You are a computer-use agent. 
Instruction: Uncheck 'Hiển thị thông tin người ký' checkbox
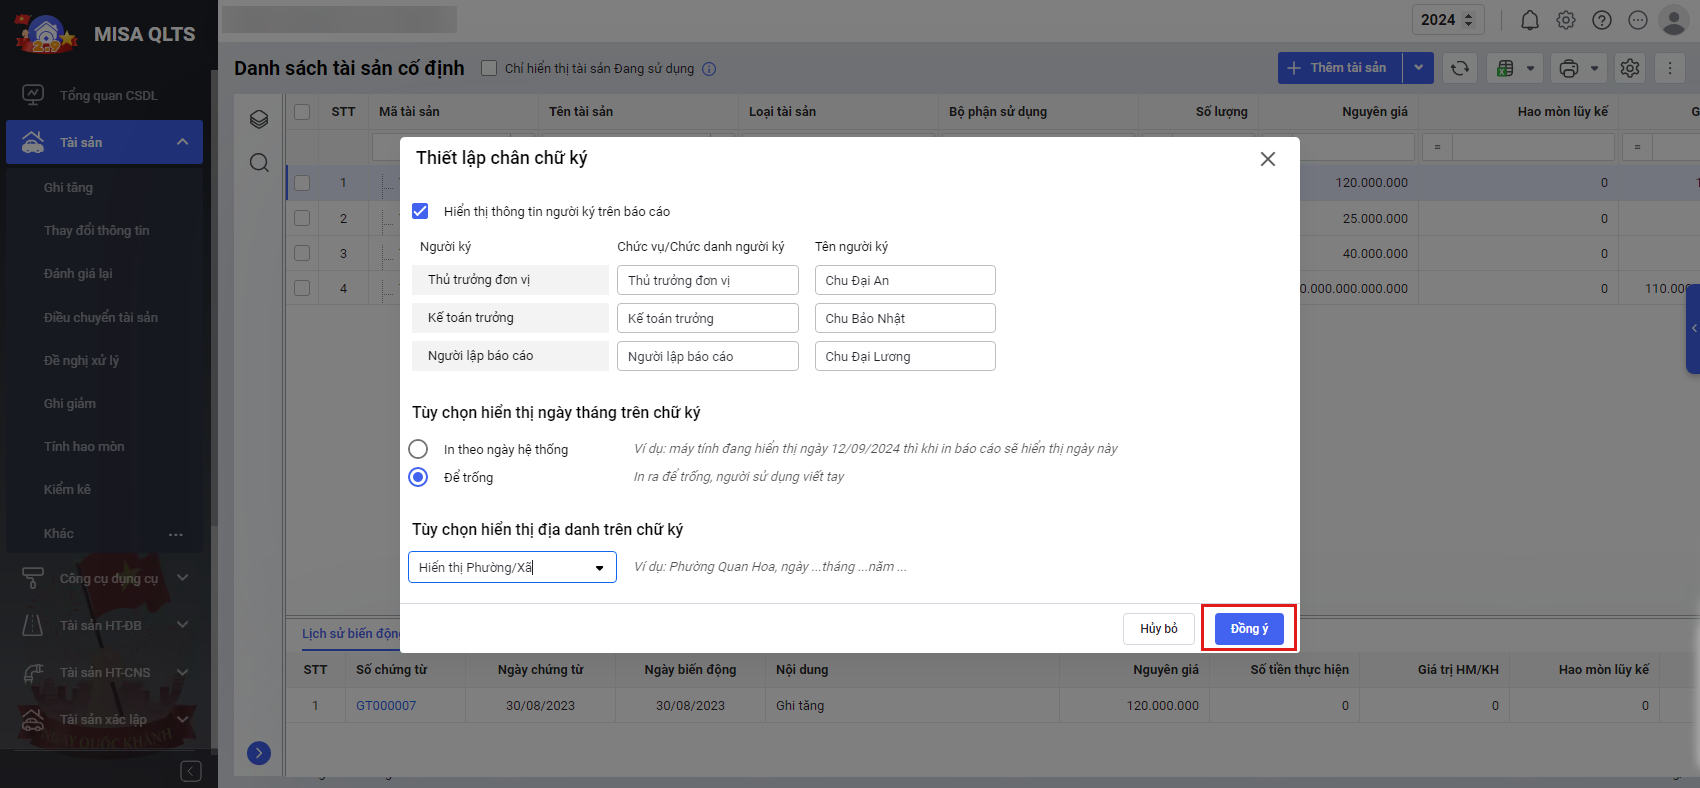pyautogui.click(x=420, y=211)
